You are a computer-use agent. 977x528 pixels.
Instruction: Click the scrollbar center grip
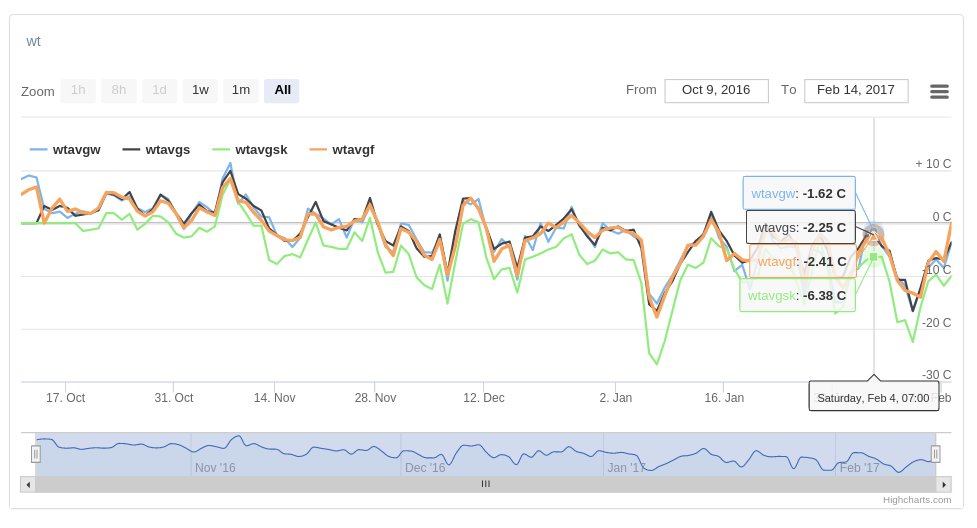pos(486,484)
